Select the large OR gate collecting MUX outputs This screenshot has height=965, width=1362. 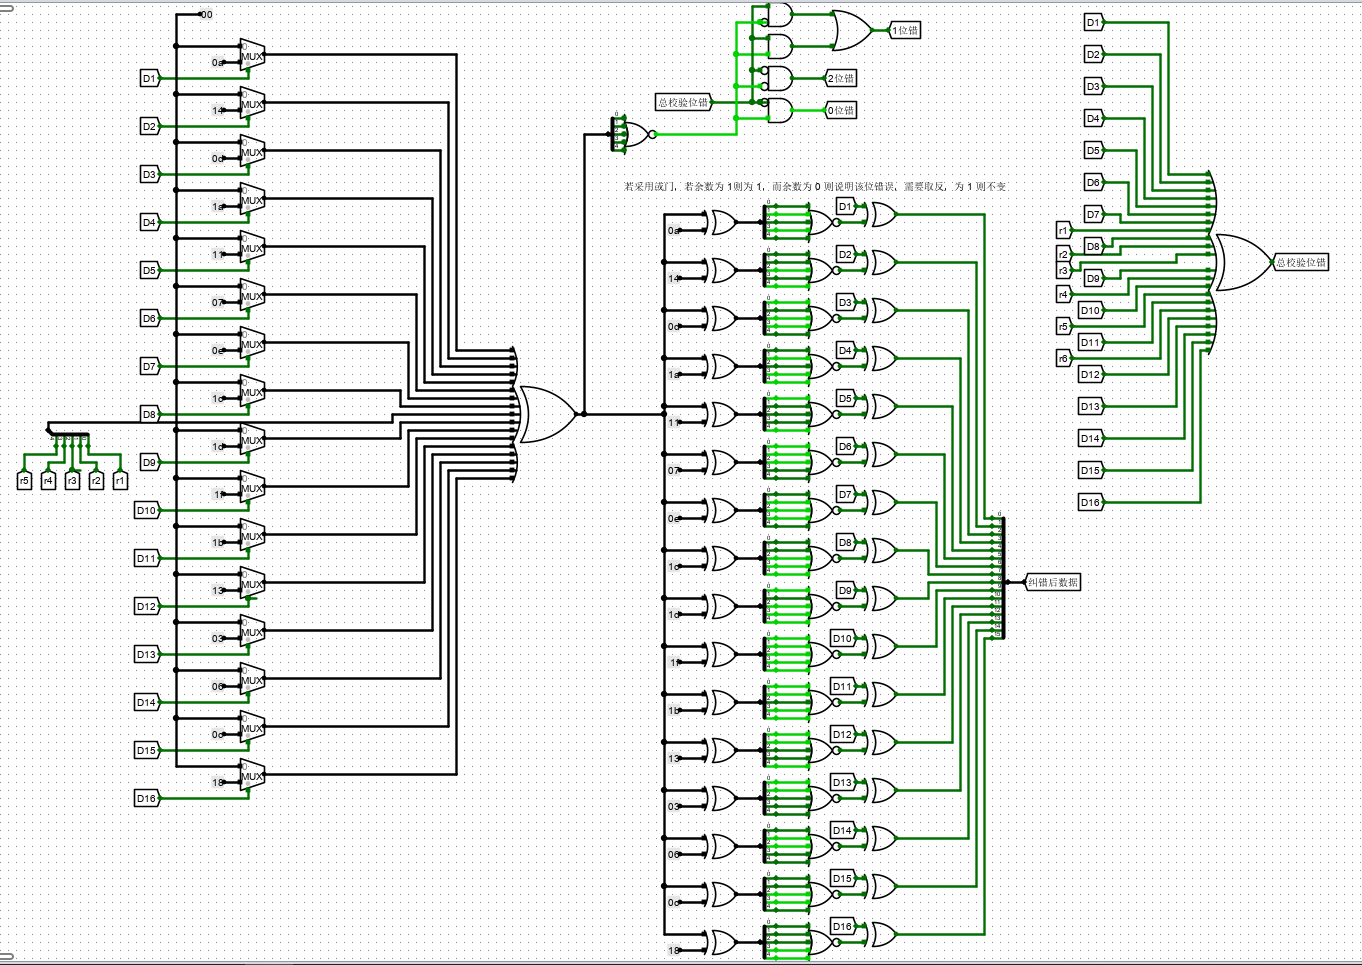click(x=545, y=414)
